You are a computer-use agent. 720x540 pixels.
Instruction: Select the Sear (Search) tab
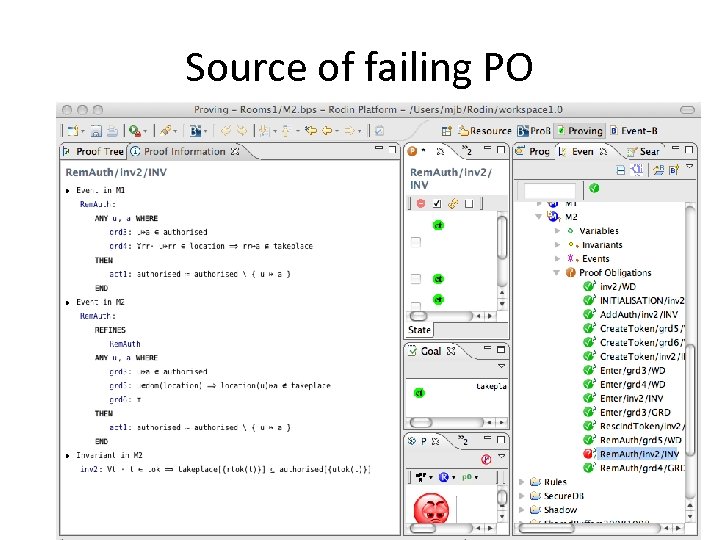tap(643, 152)
